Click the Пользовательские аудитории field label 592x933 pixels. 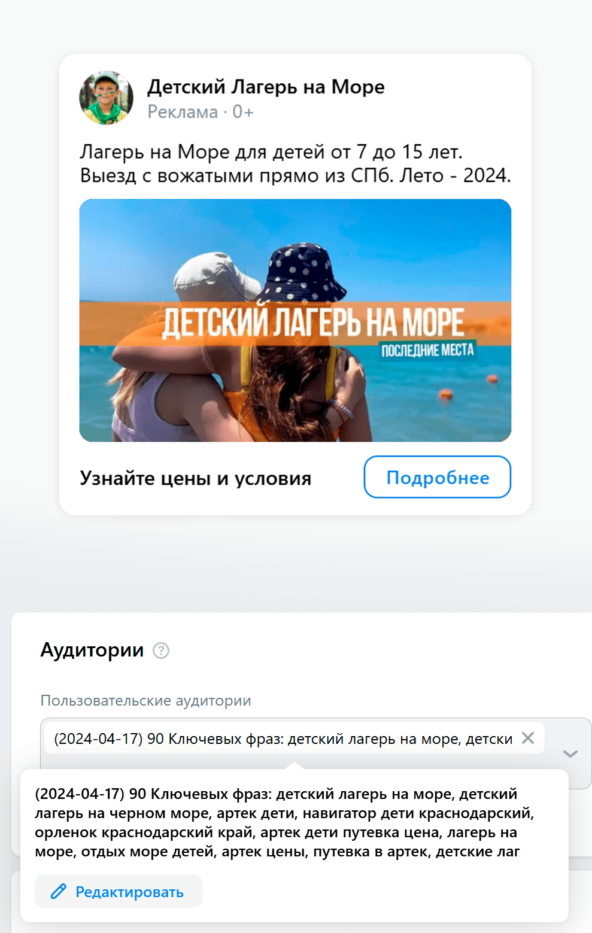point(146,700)
